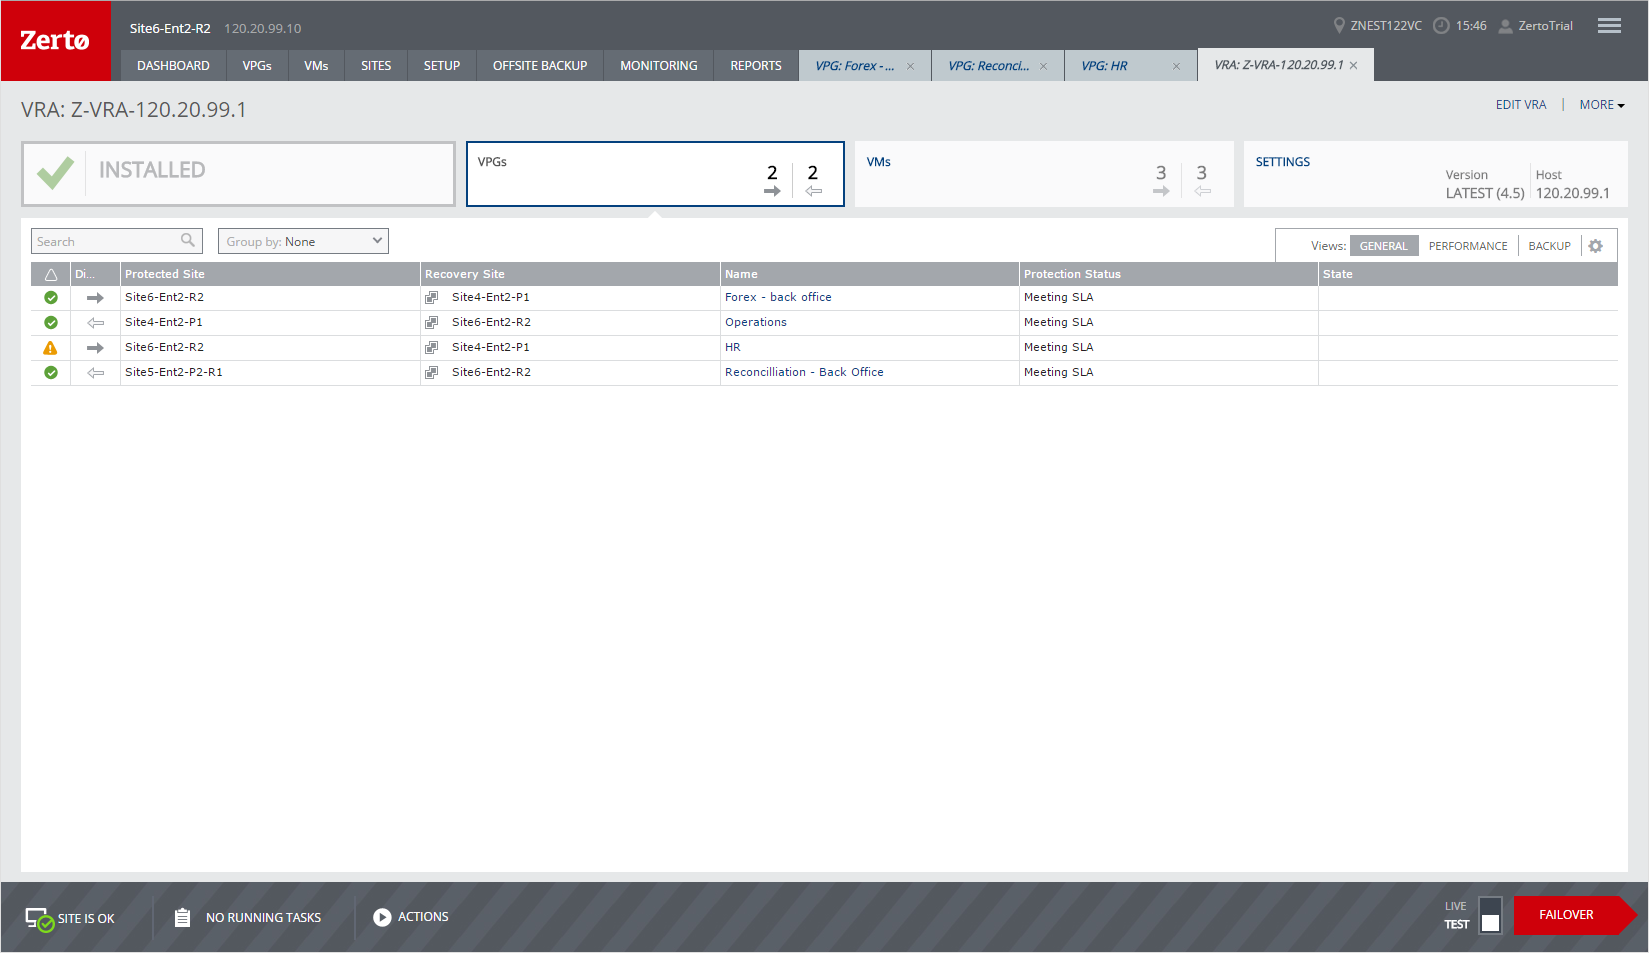Click the green status icon for Reconcilliation row
The height and width of the screenshot is (953, 1649).
point(51,373)
